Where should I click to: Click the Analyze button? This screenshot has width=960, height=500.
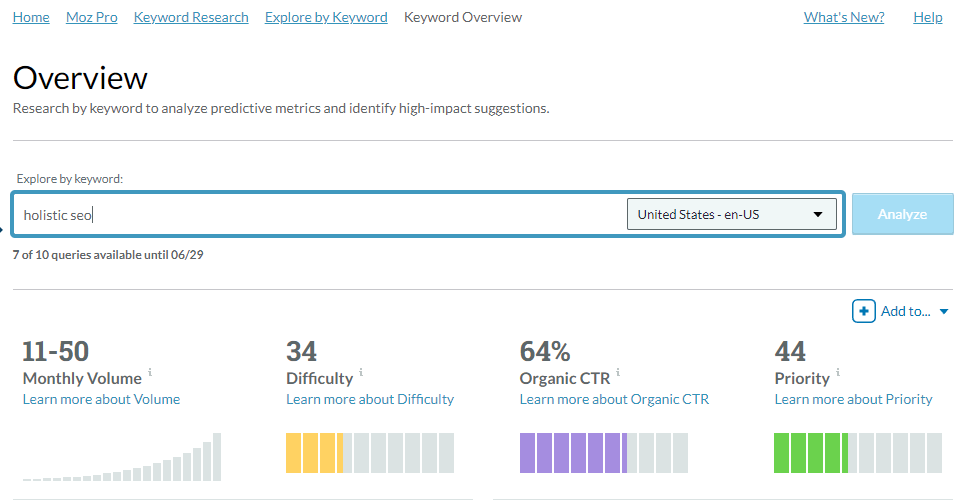[902, 214]
